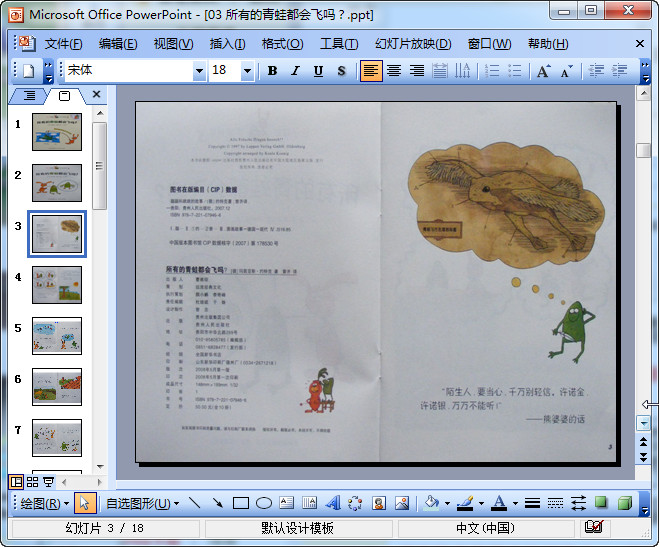
Task: Select the Oval tool
Action: [x=264, y=503]
